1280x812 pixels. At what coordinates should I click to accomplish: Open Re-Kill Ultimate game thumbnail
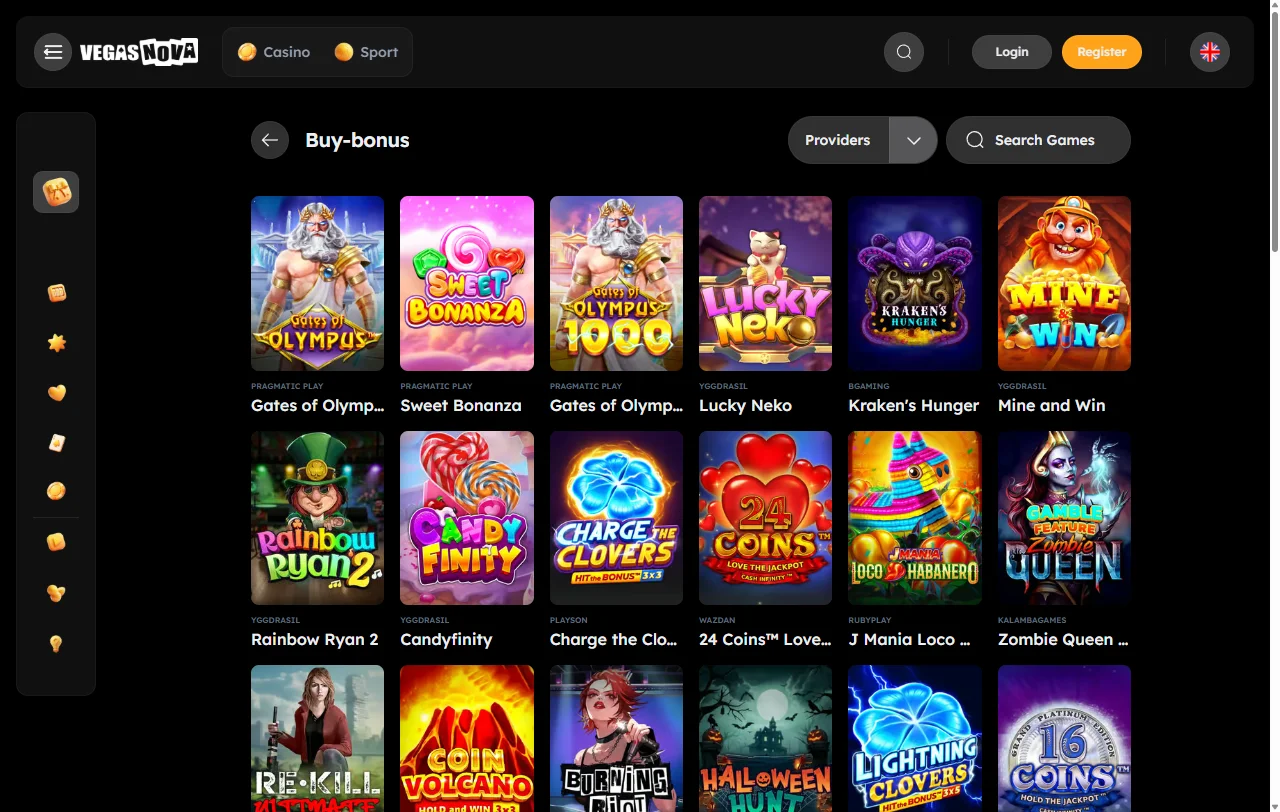tap(317, 738)
